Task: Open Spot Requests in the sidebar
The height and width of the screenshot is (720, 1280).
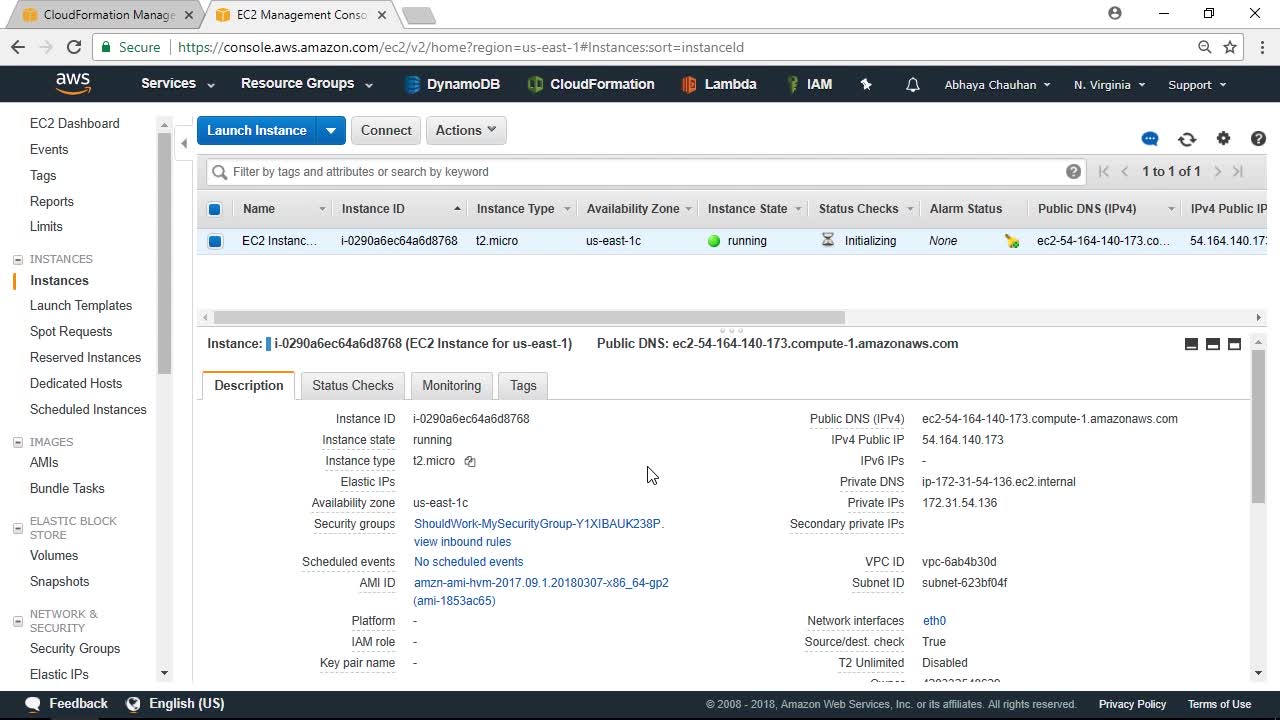Action: (71, 332)
